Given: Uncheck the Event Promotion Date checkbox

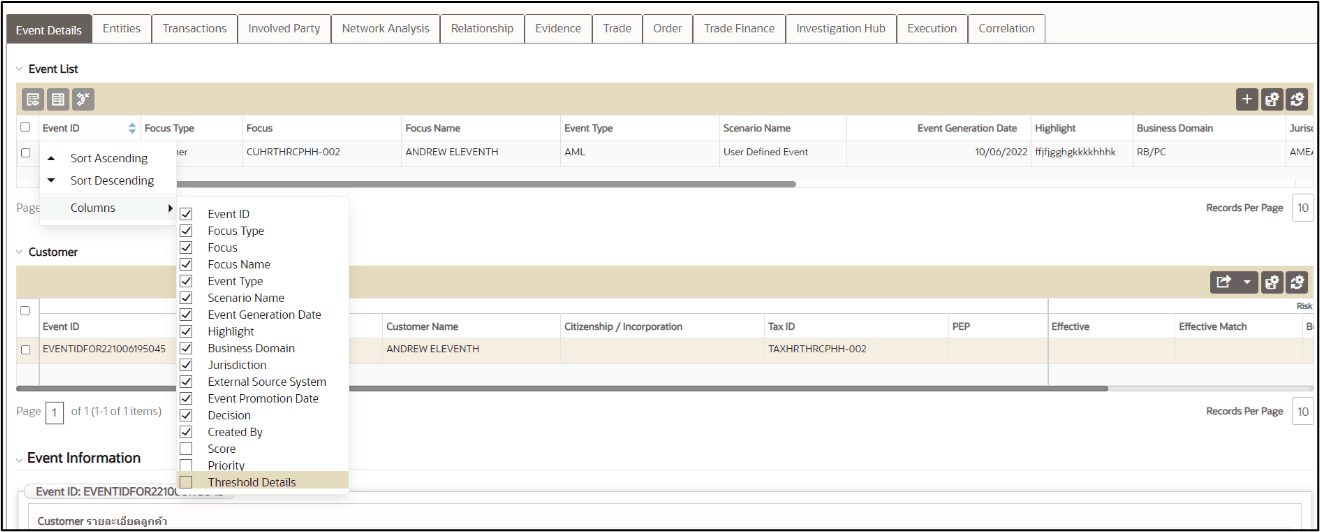Looking at the screenshot, I should coord(186,398).
